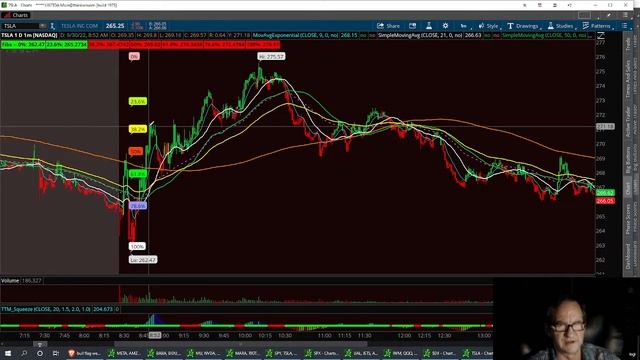The width and height of the screenshot is (640, 360).
Task: Open the Dashboard sidebar tab
Action: click(x=628, y=256)
